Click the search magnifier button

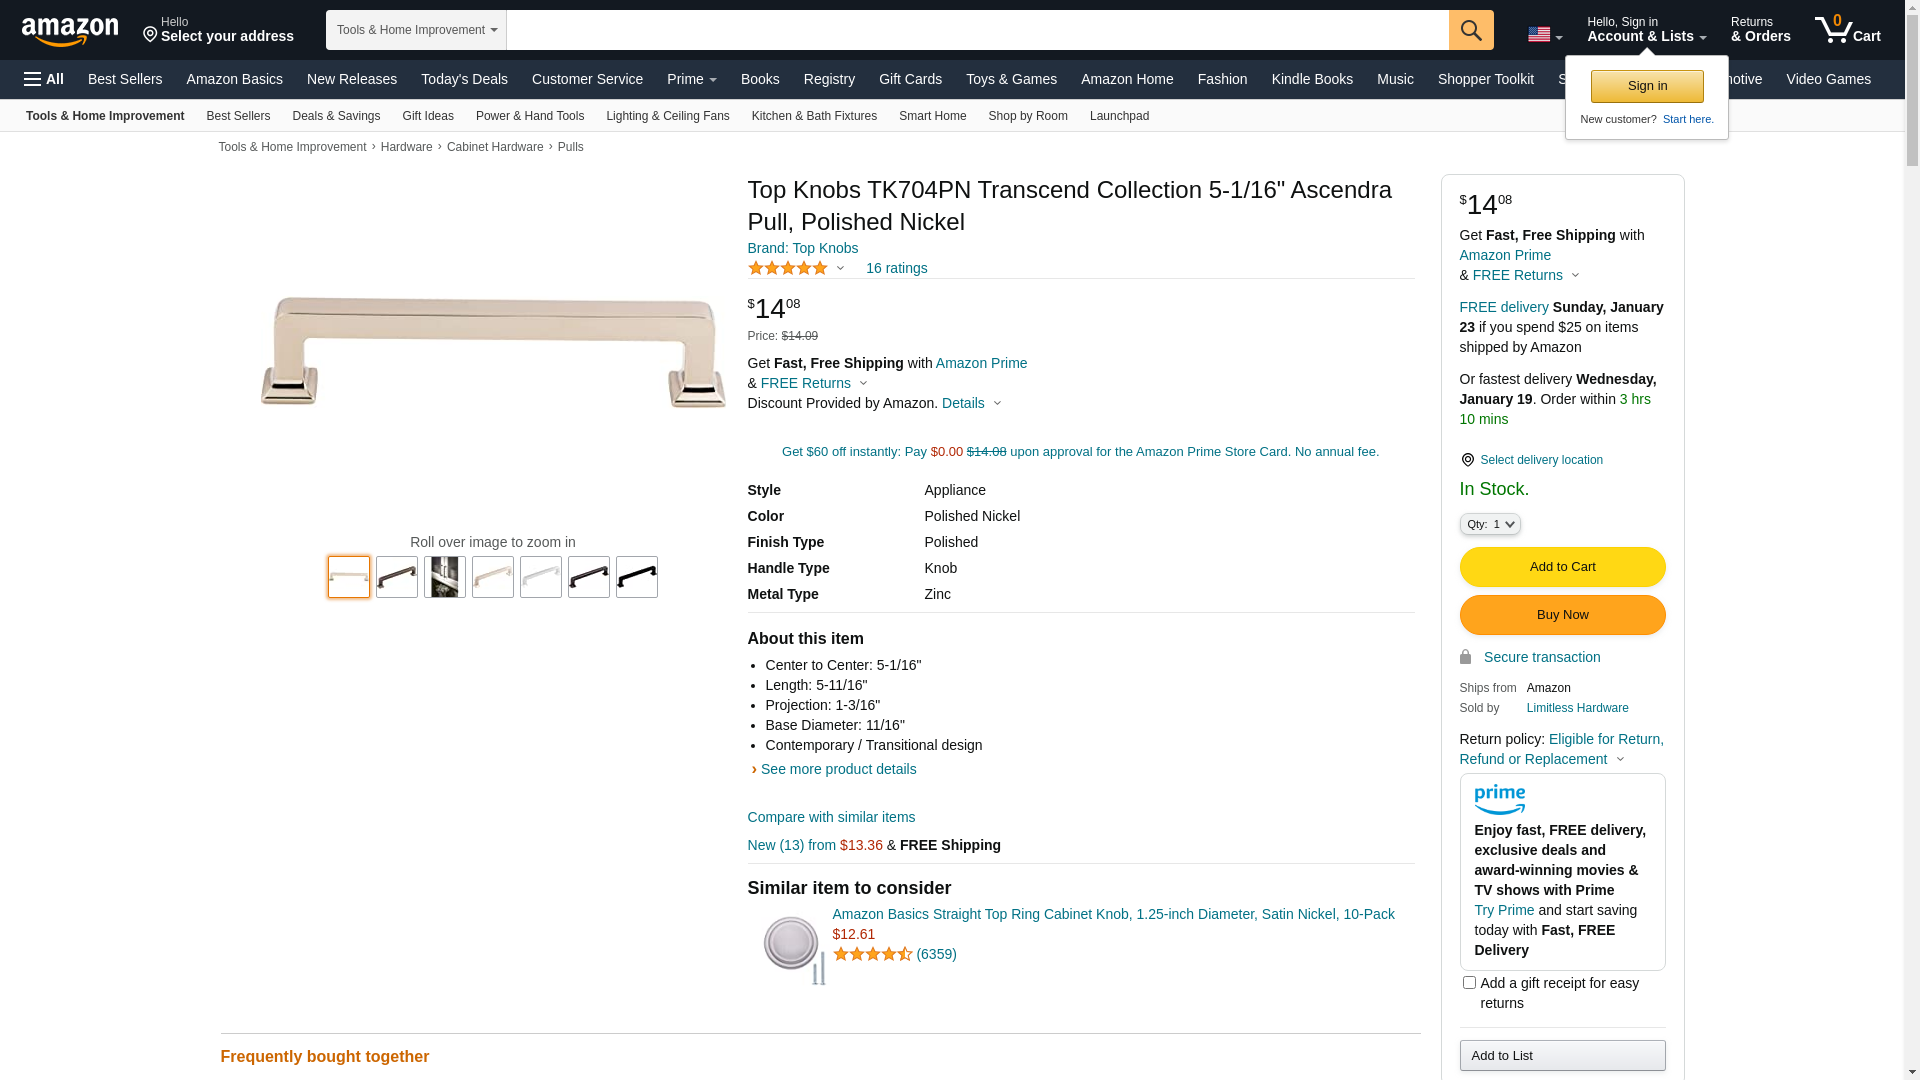(x=1471, y=30)
